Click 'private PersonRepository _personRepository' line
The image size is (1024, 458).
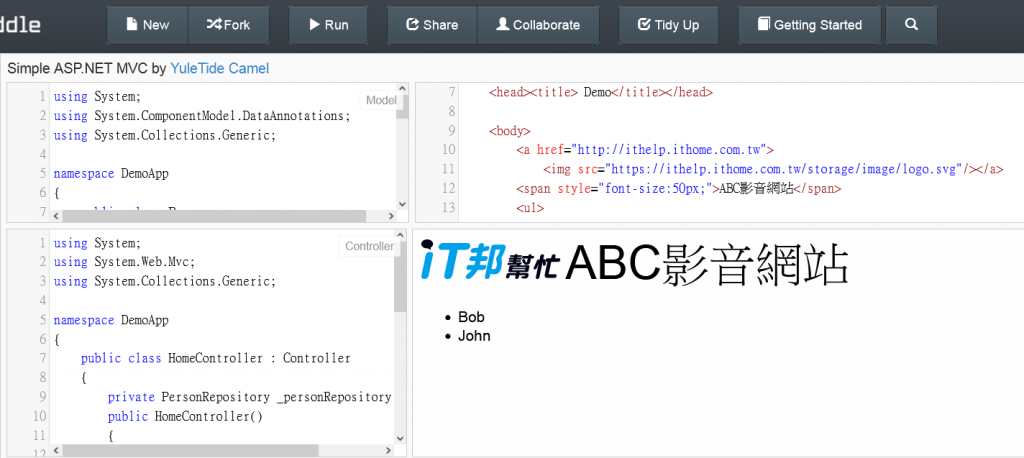click(x=249, y=397)
